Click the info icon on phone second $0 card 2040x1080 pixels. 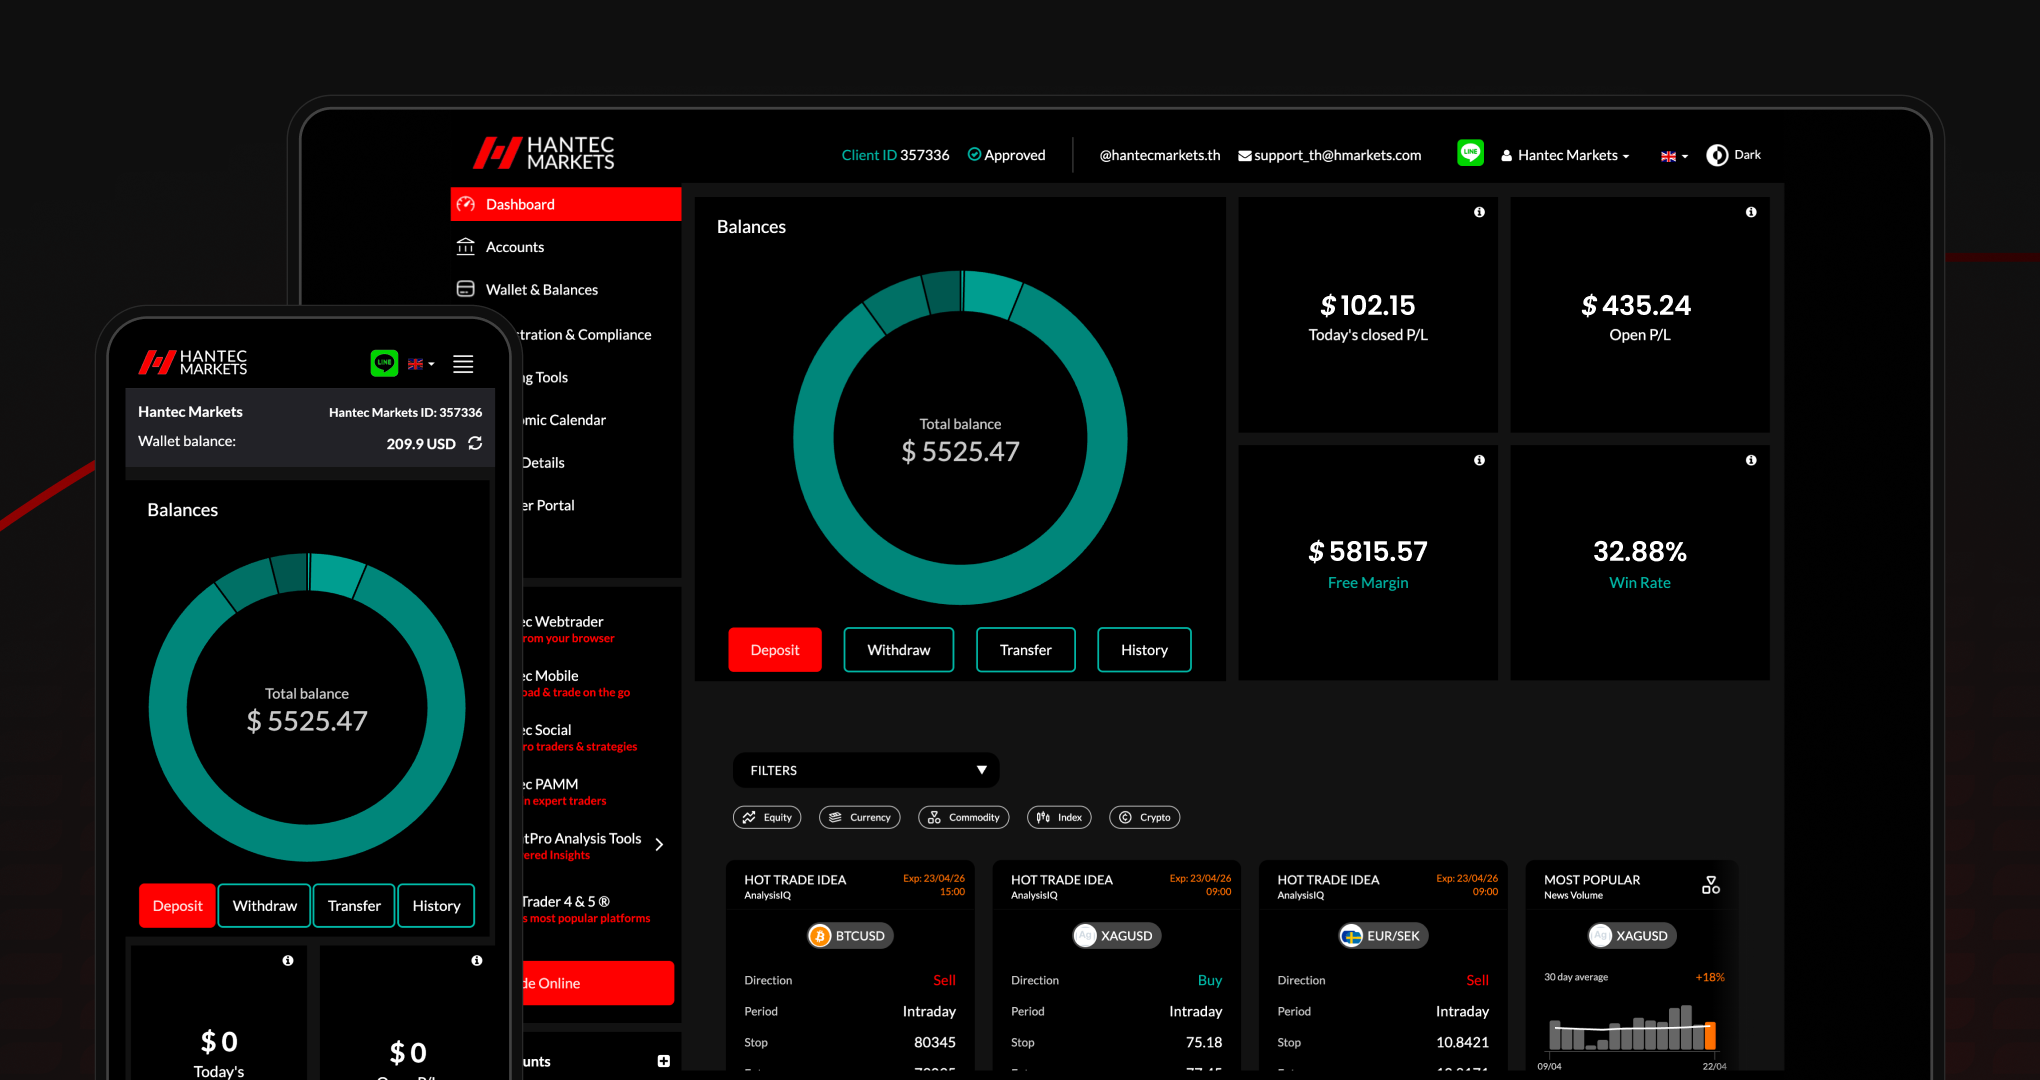(477, 960)
